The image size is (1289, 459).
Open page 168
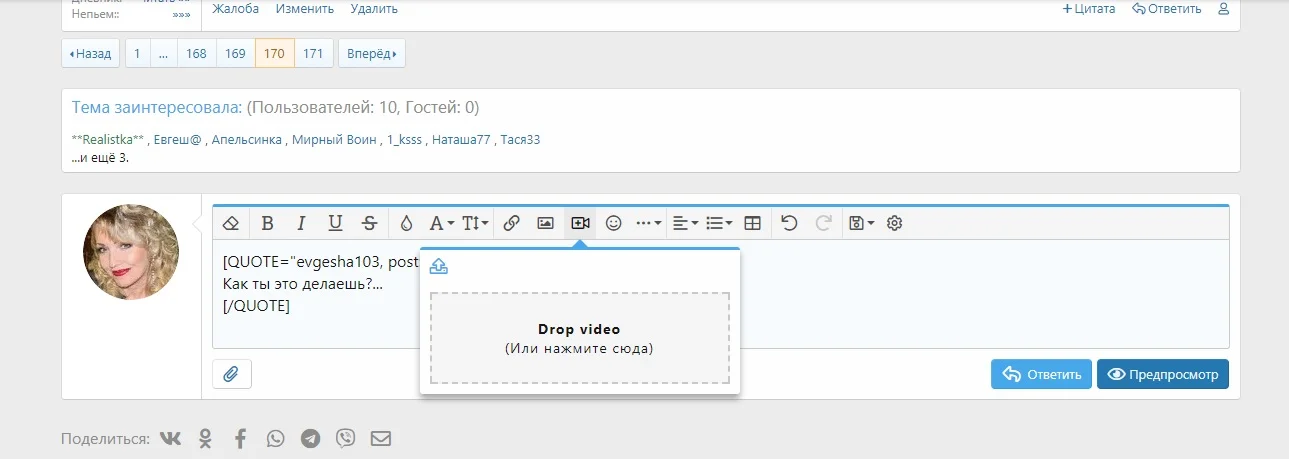tap(197, 53)
